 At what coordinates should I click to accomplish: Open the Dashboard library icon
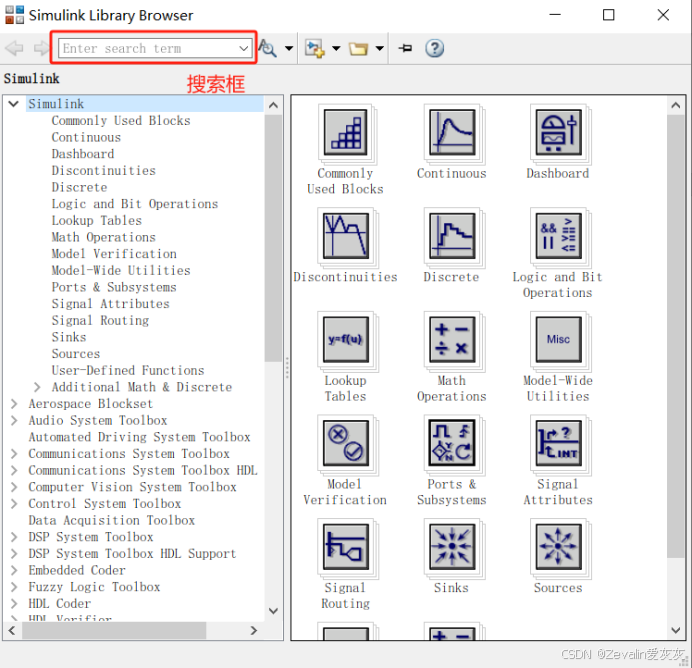pos(558,133)
